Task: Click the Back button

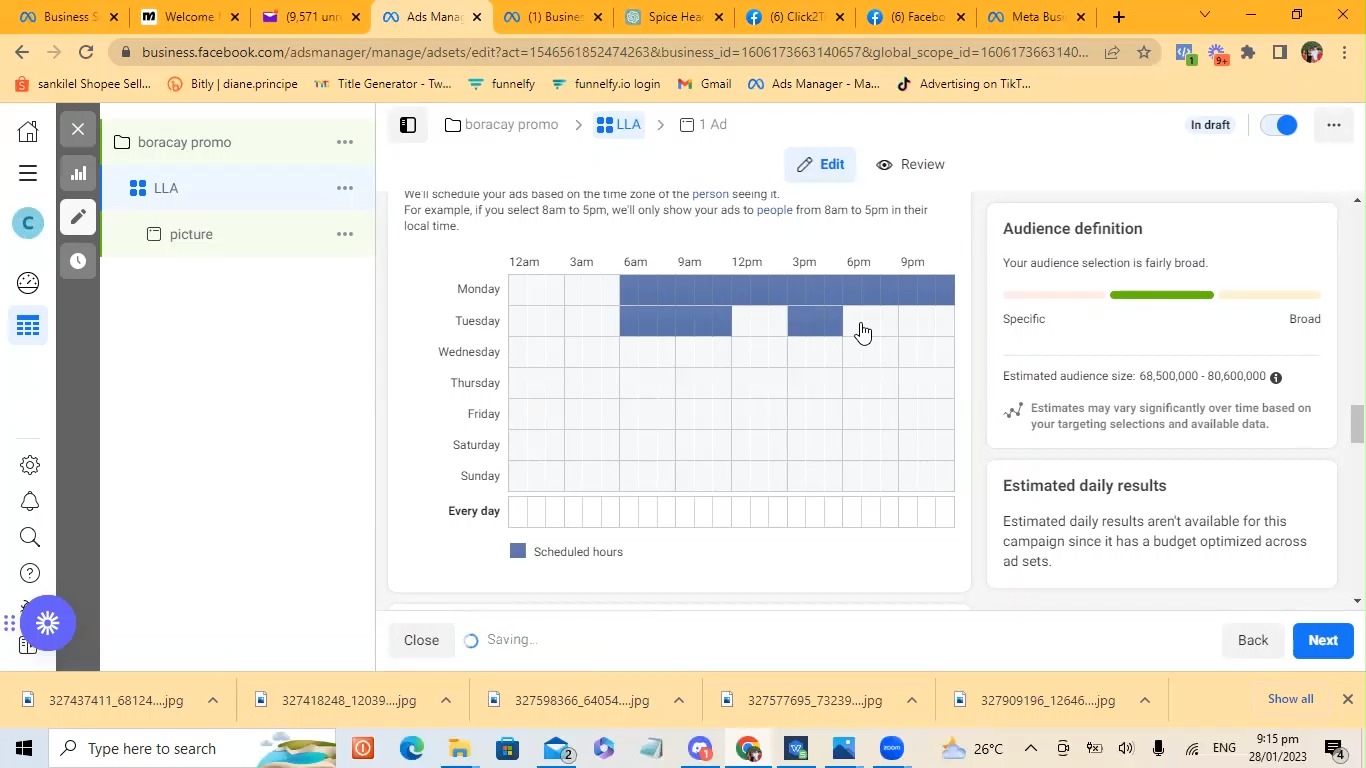Action: pyautogui.click(x=1253, y=641)
